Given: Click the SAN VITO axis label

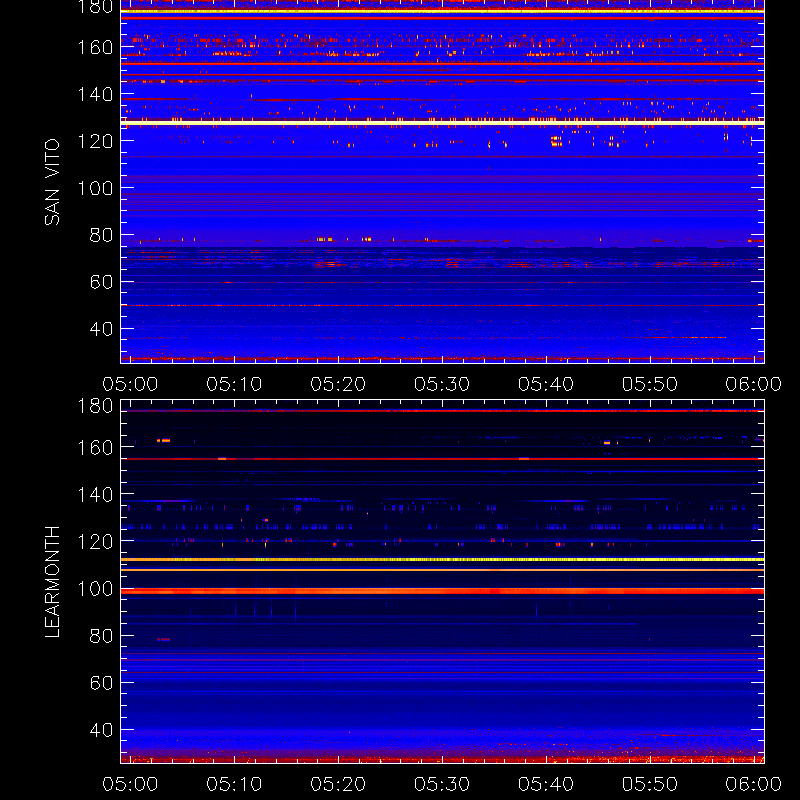Looking at the screenshot, I should [x=52, y=182].
